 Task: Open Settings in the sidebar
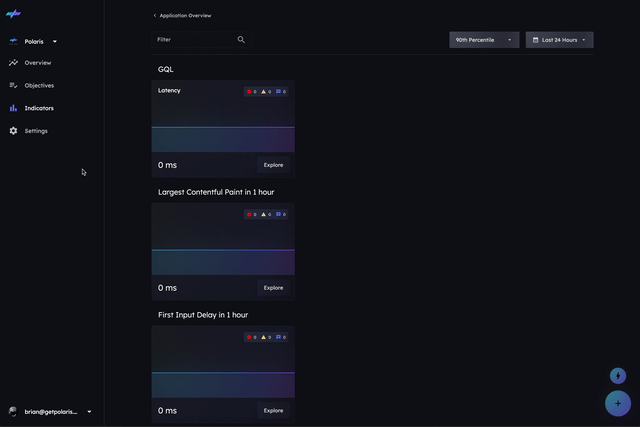[36, 131]
